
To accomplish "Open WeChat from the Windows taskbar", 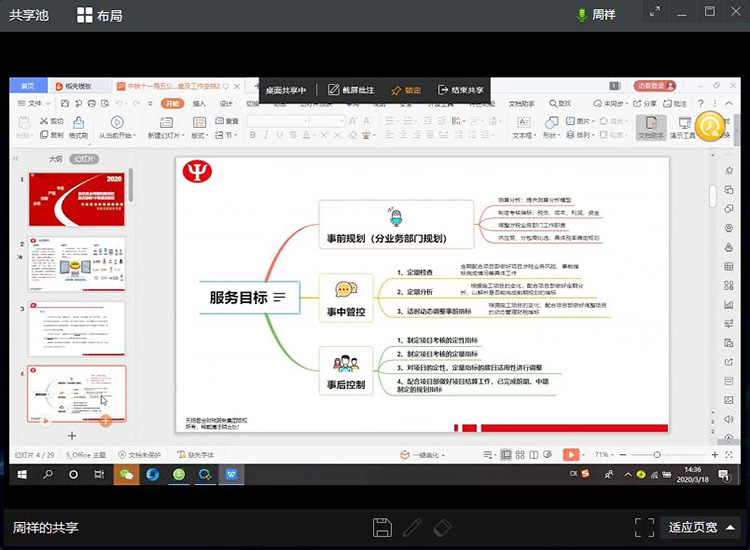I will pyautogui.click(x=126, y=475).
